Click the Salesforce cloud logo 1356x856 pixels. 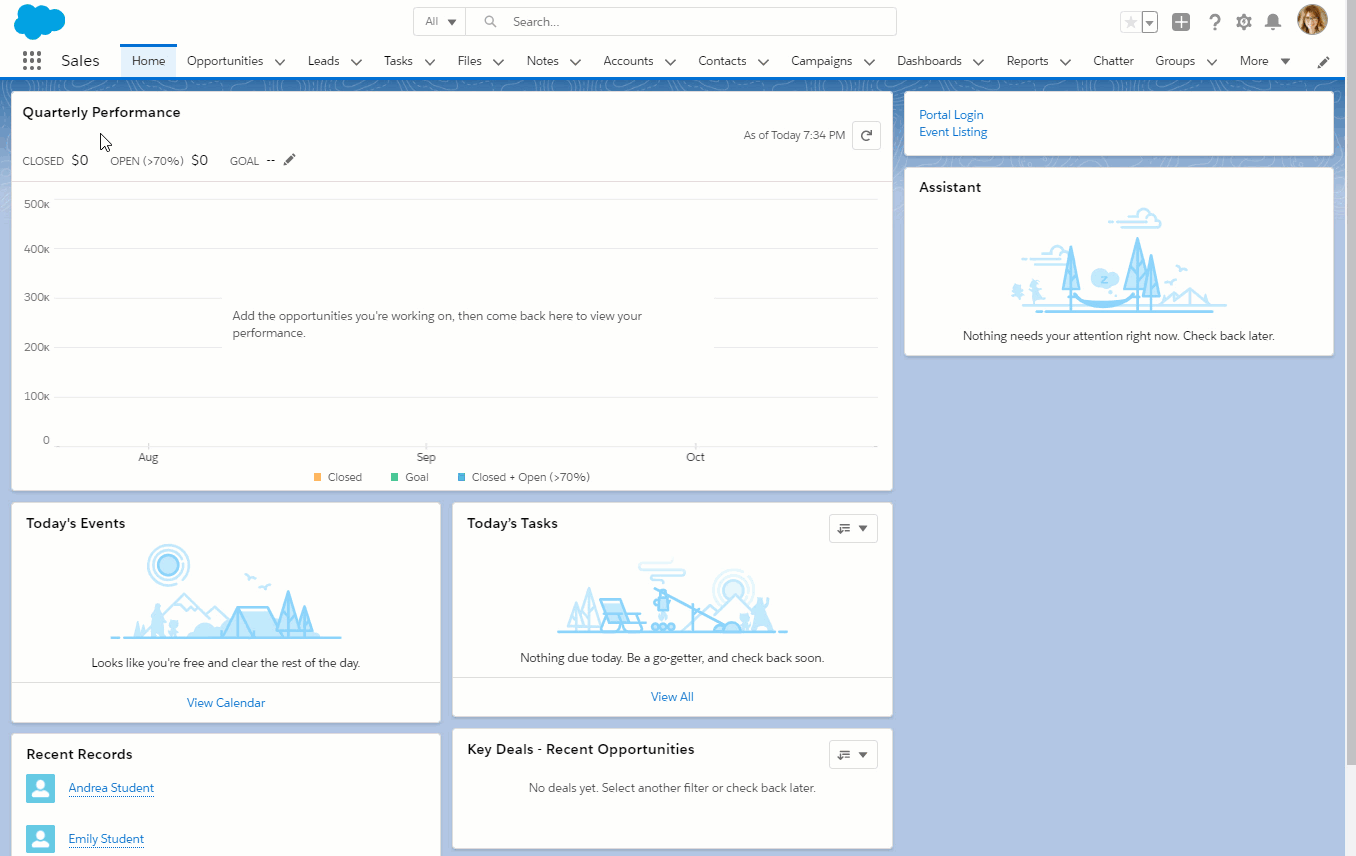pyautogui.click(x=40, y=21)
